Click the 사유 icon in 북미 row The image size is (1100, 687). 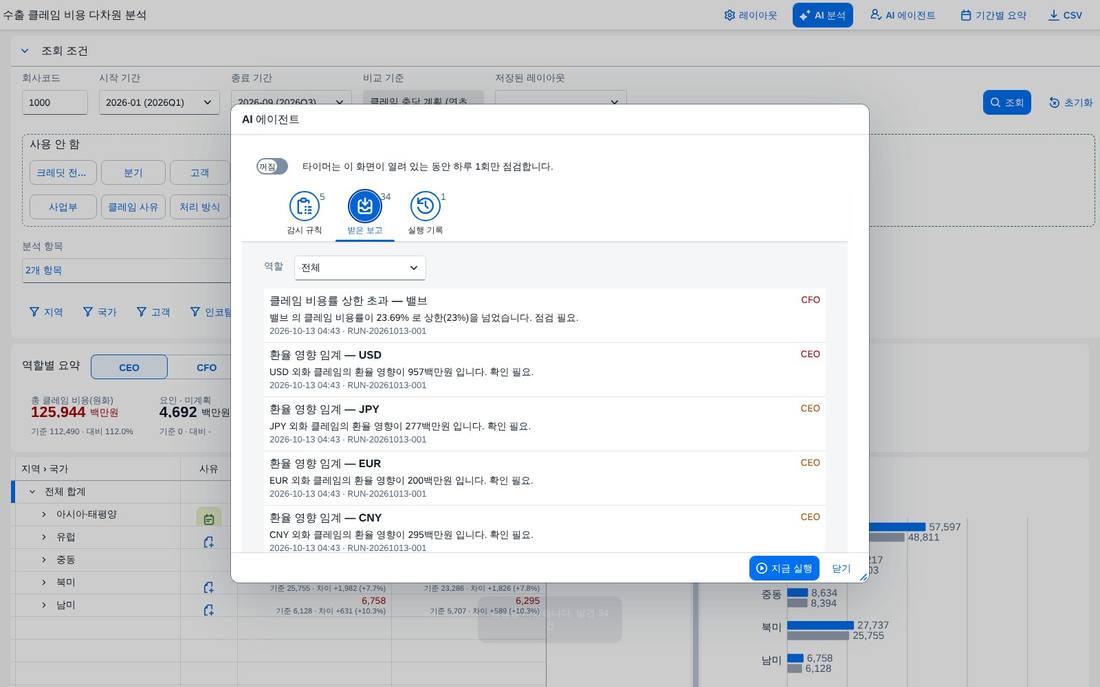click(208, 587)
